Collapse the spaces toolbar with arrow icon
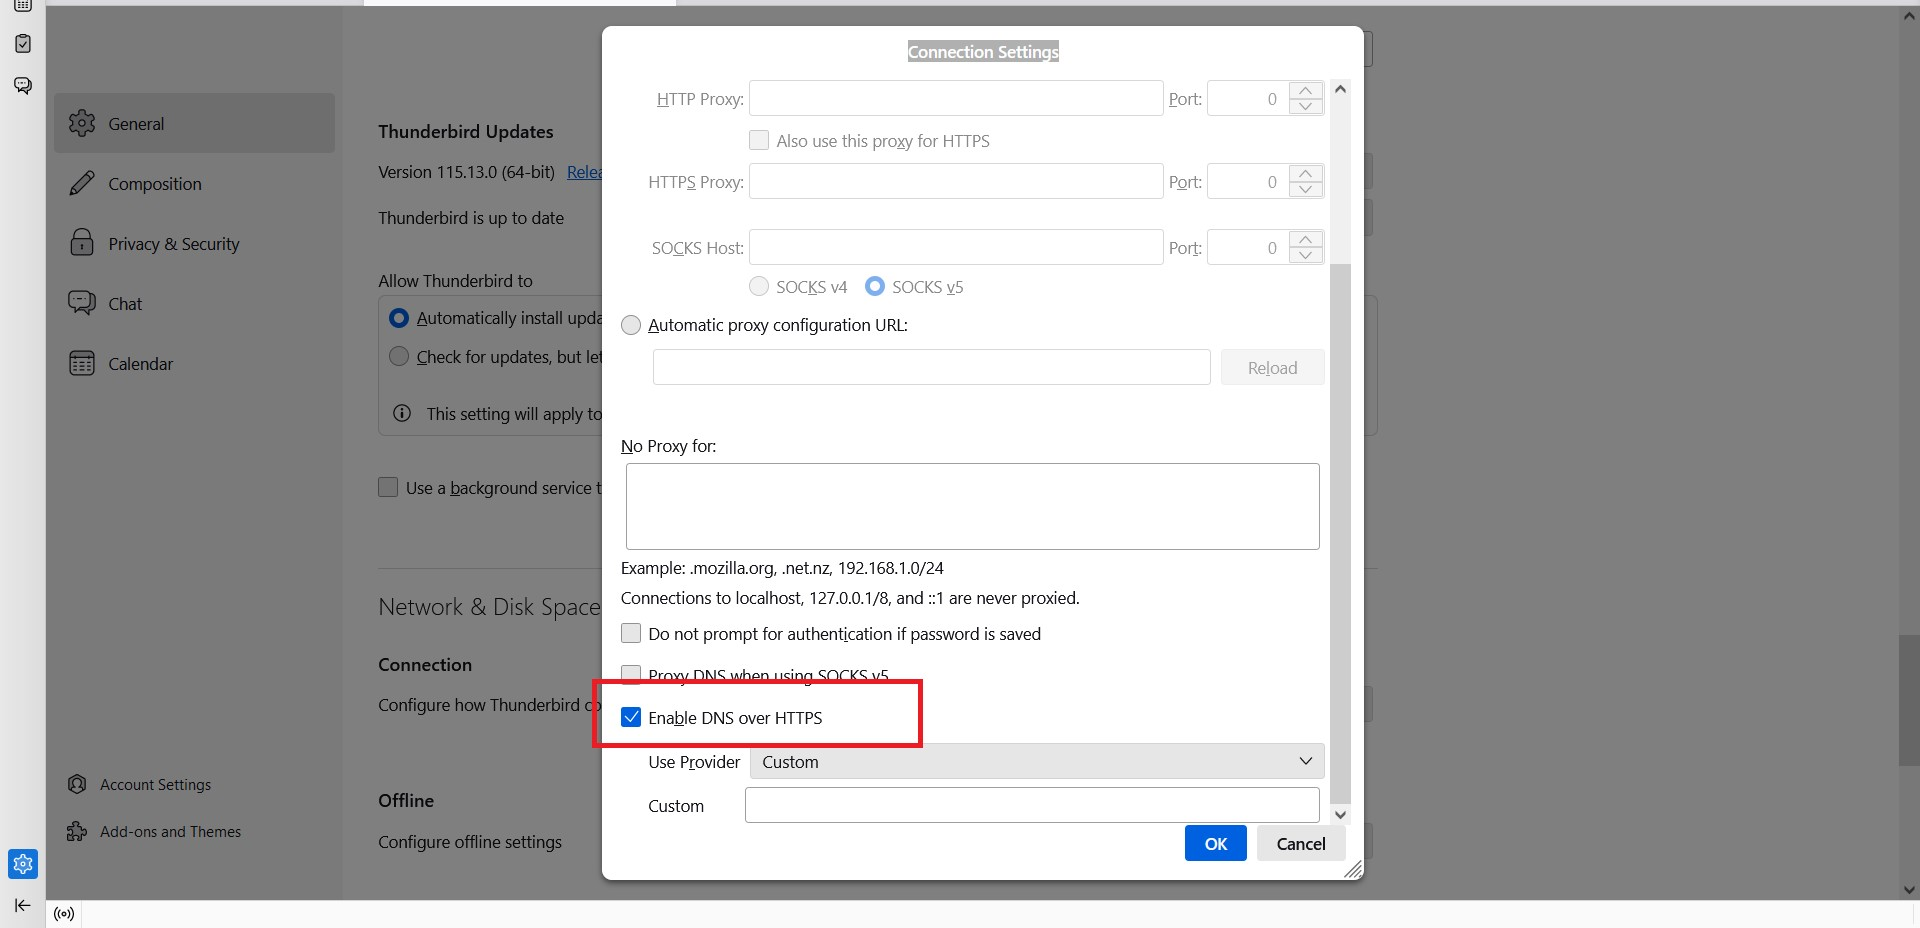 point(22,906)
